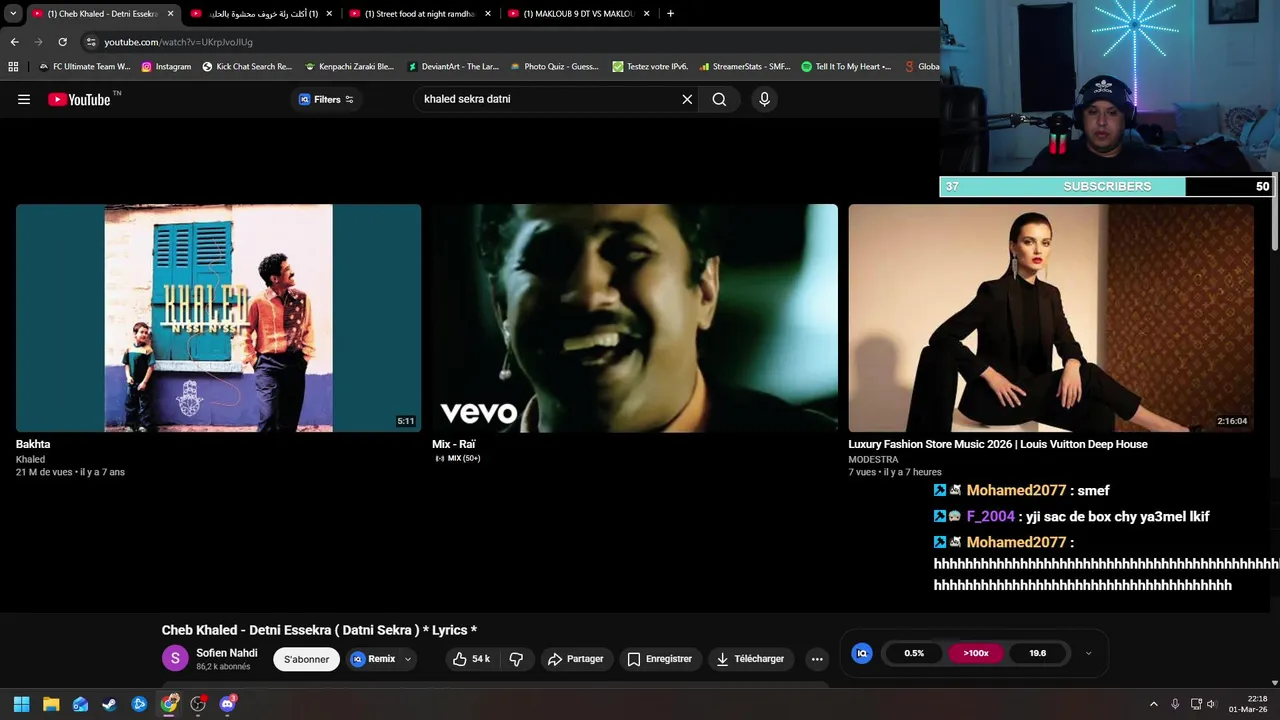
Task: Expand the vidIQ stats chevron
Action: pyautogui.click(x=1088, y=653)
